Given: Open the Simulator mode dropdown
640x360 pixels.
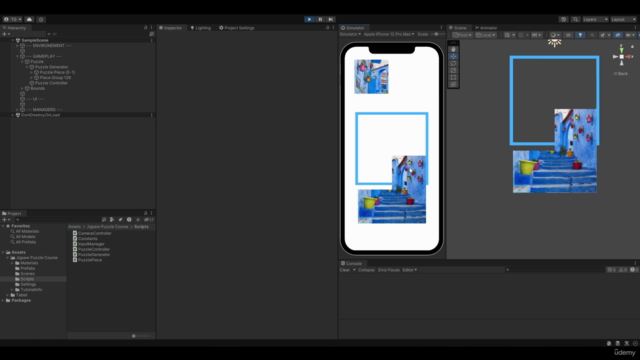Looking at the screenshot, I should [350, 34].
